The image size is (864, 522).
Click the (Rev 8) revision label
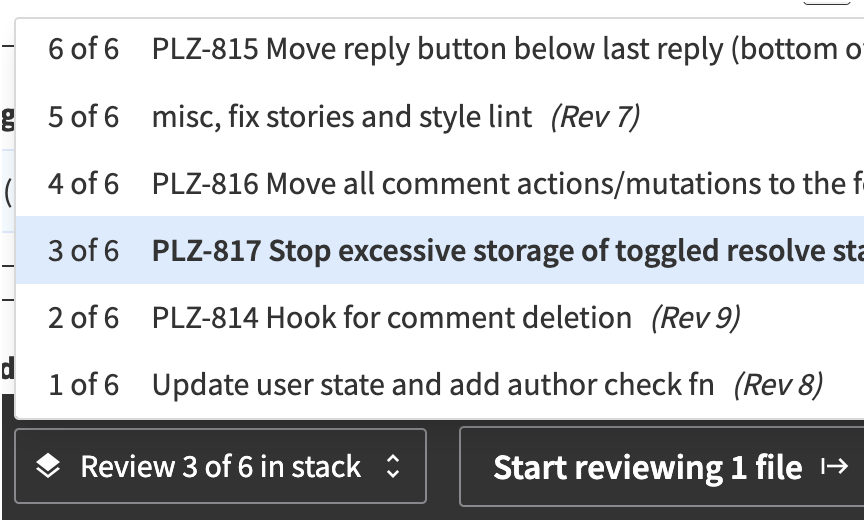coord(779,385)
